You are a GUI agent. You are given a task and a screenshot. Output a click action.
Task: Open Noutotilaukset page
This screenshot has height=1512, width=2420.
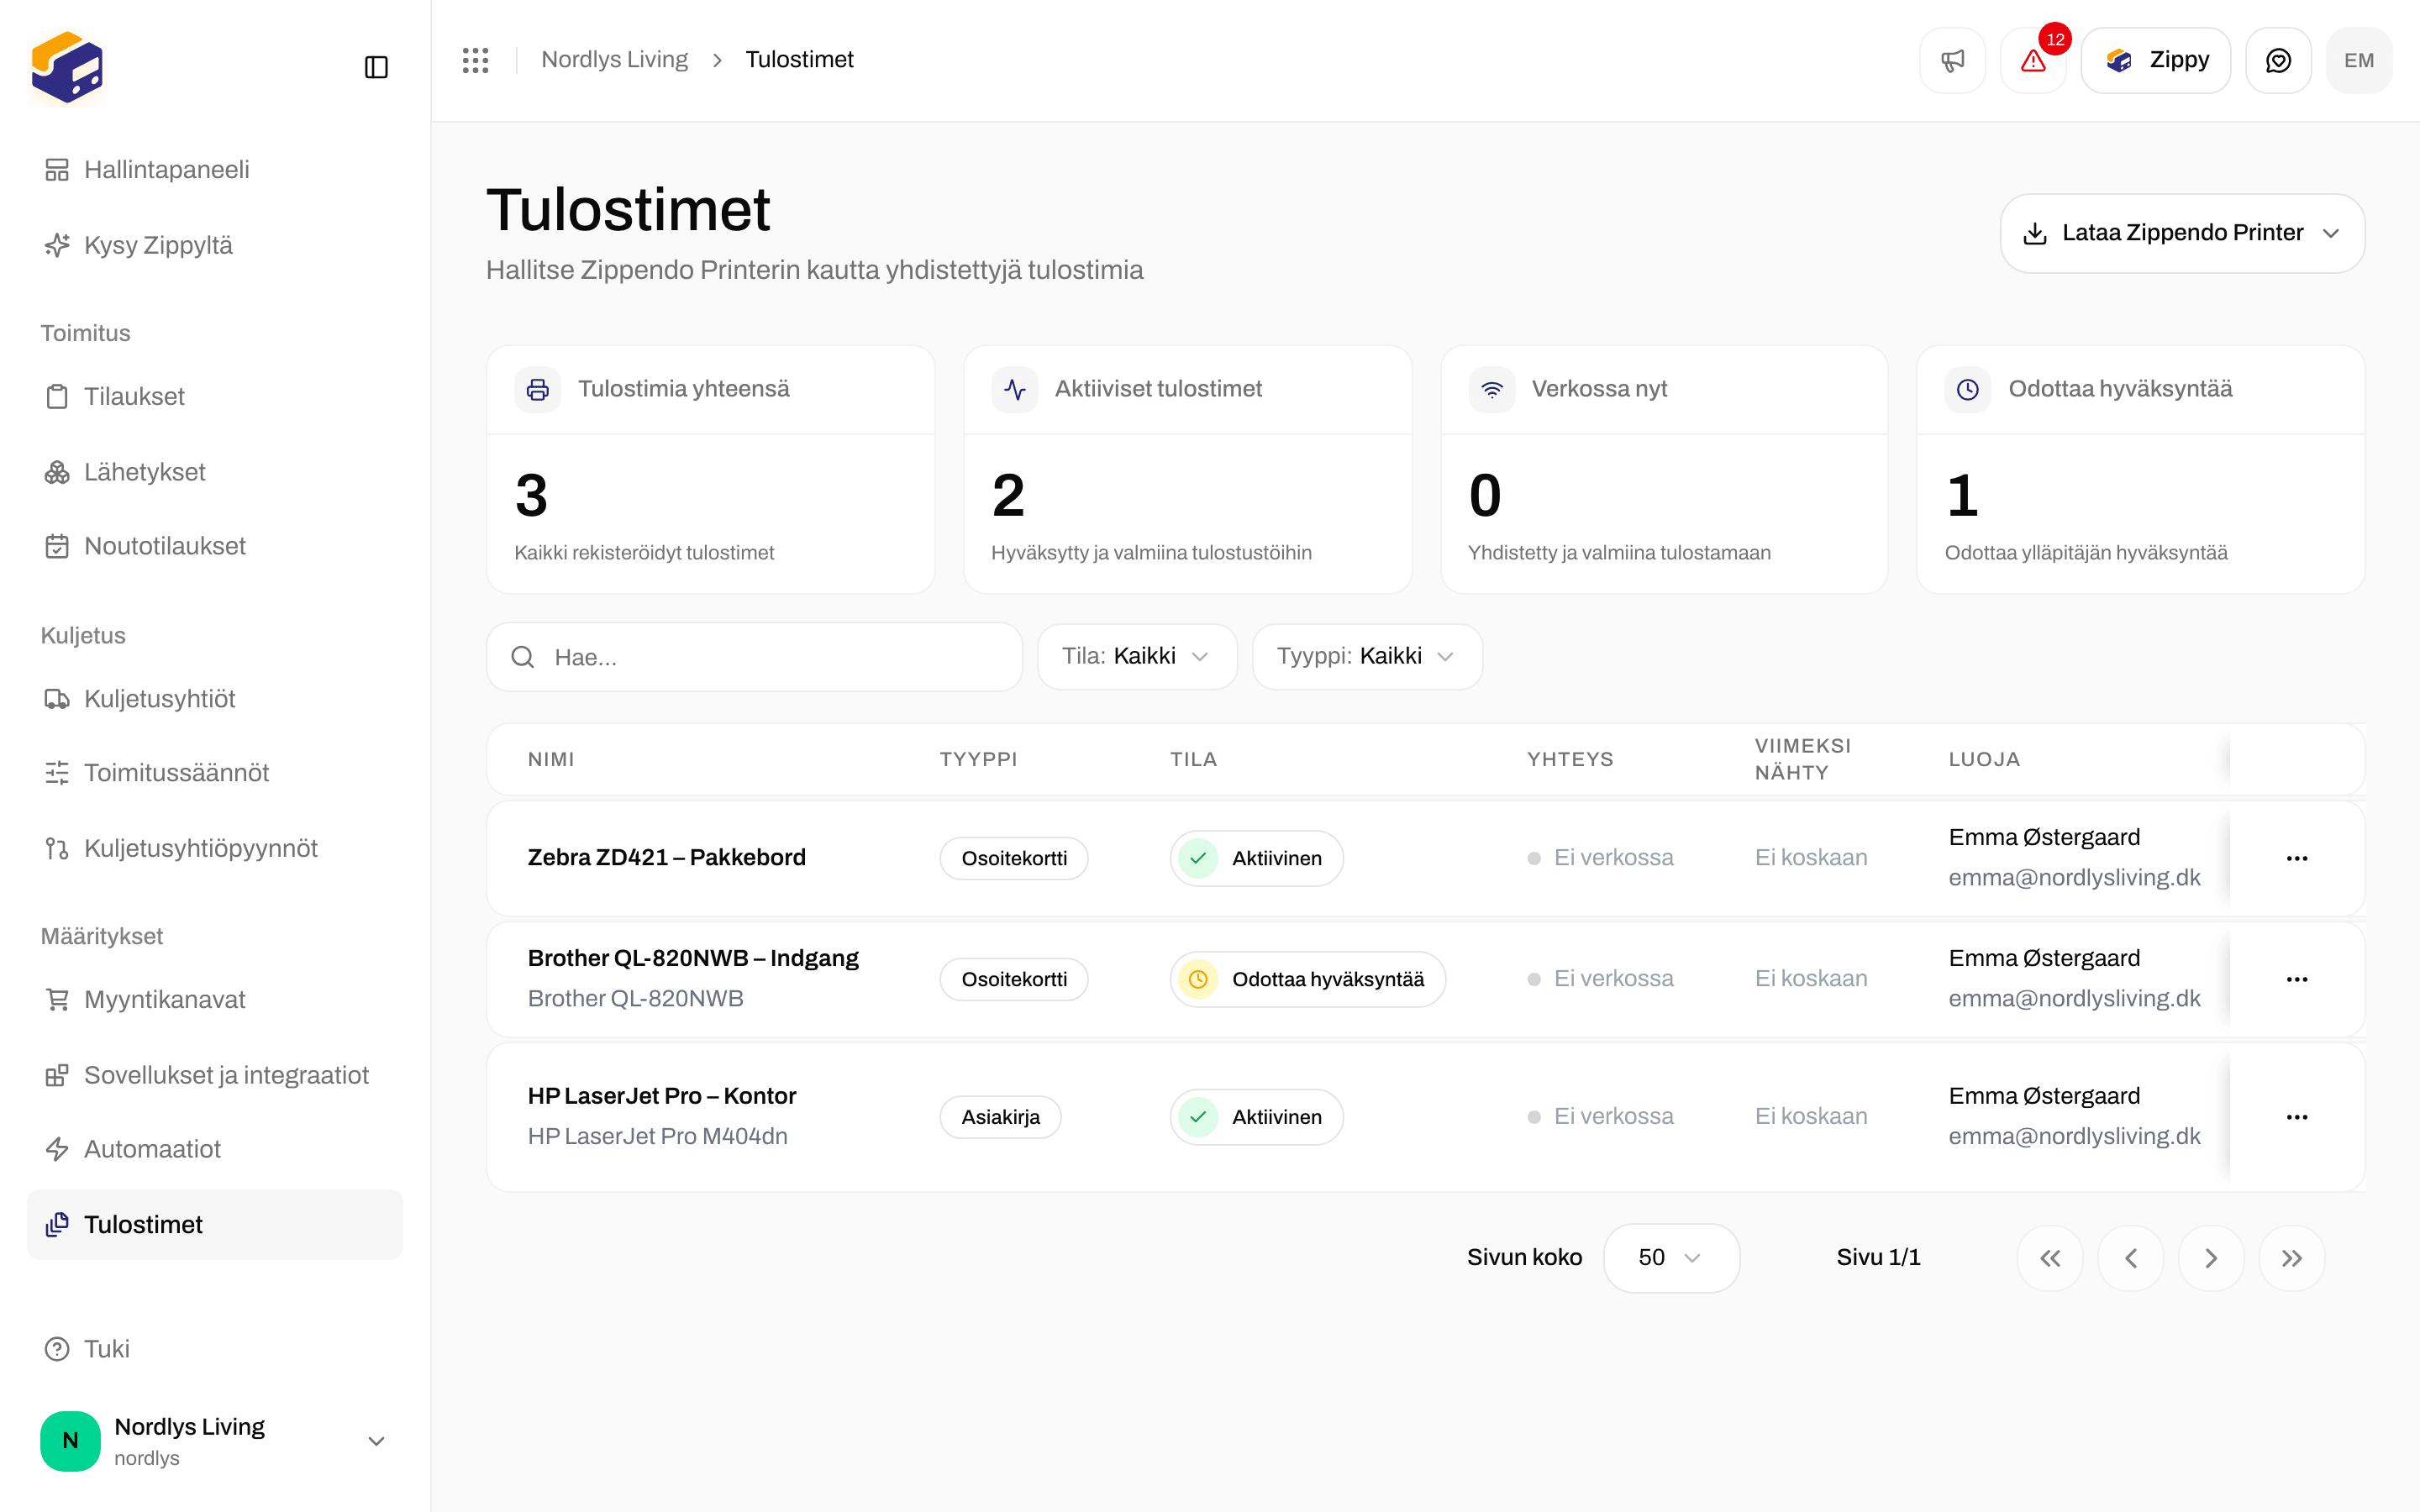click(215, 546)
